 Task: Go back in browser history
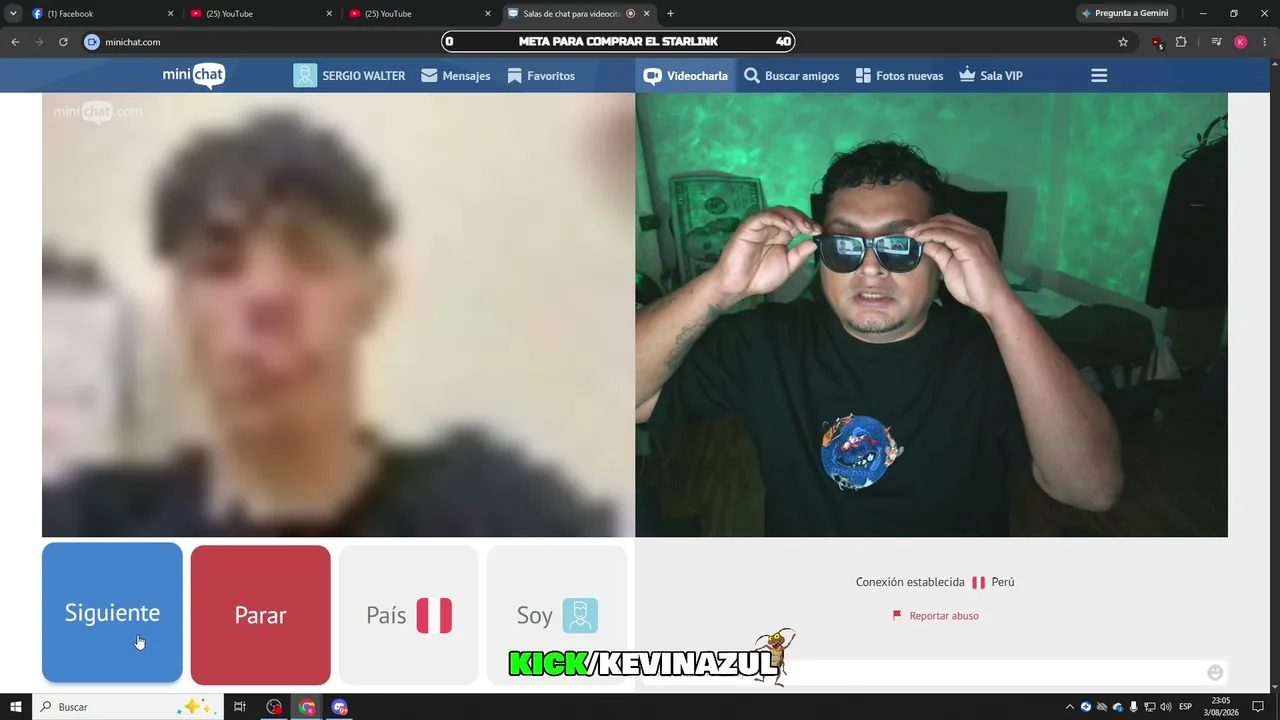tap(15, 42)
